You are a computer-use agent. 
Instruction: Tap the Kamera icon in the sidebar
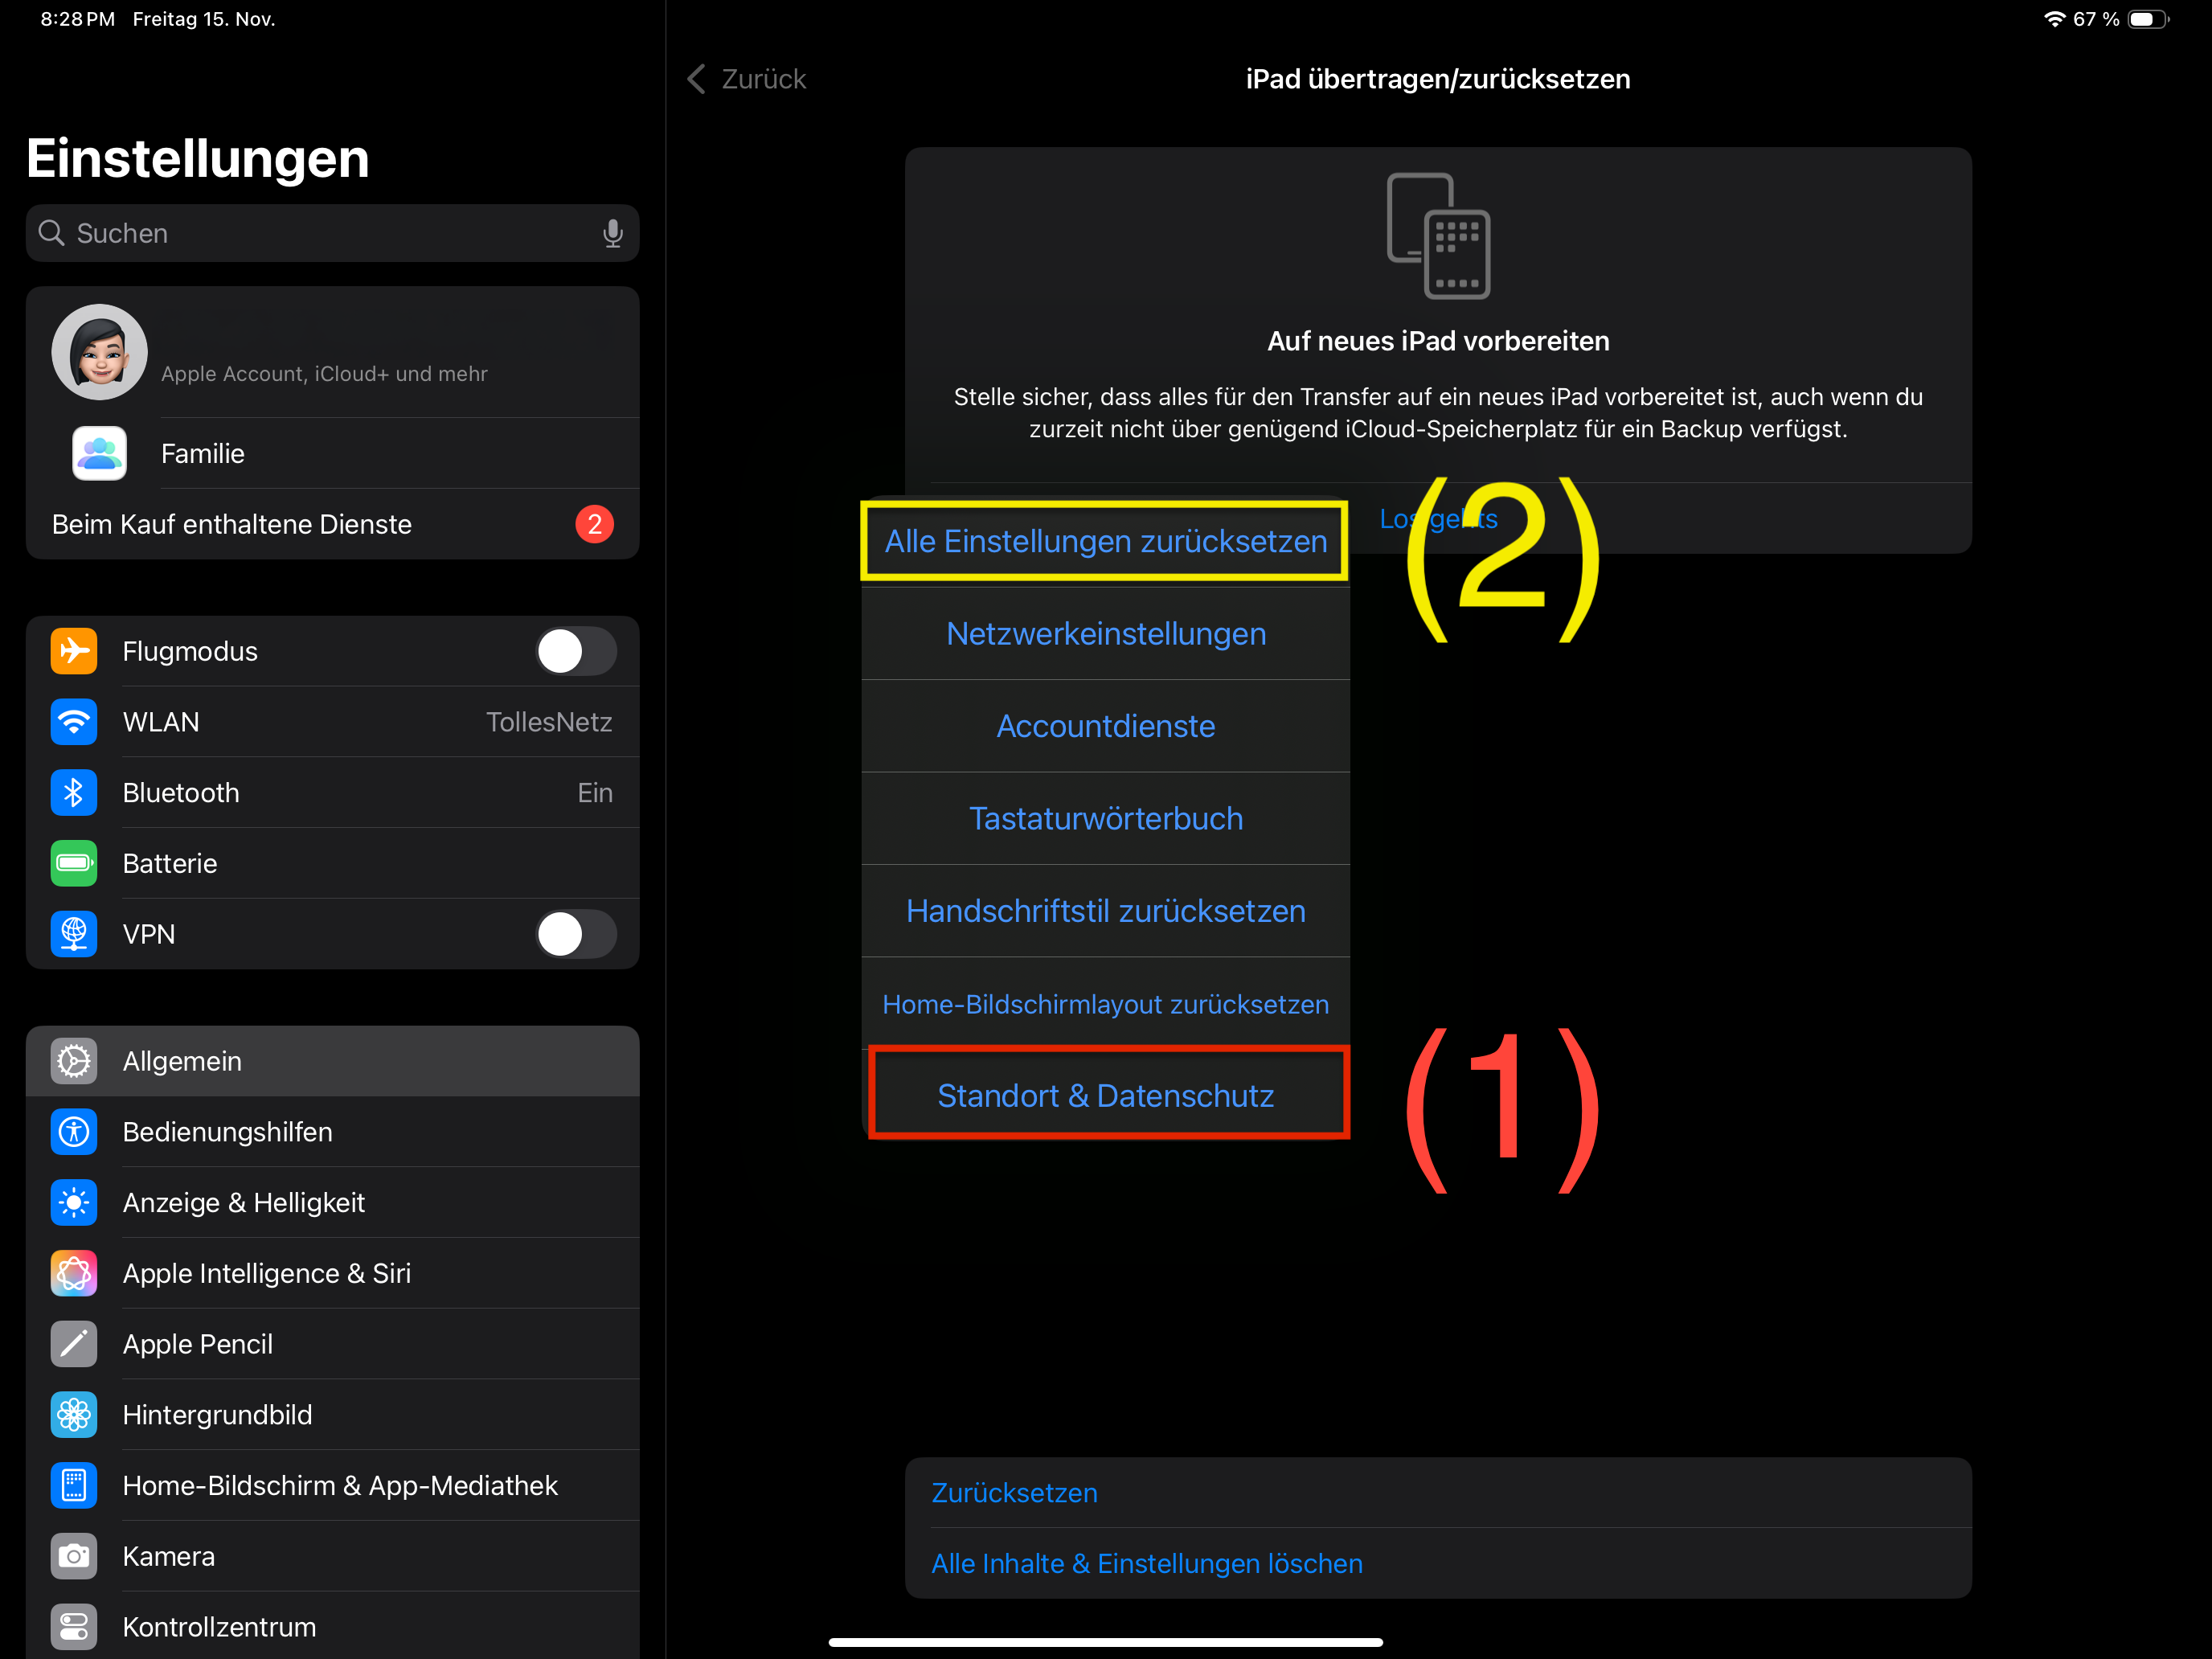point(74,1556)
